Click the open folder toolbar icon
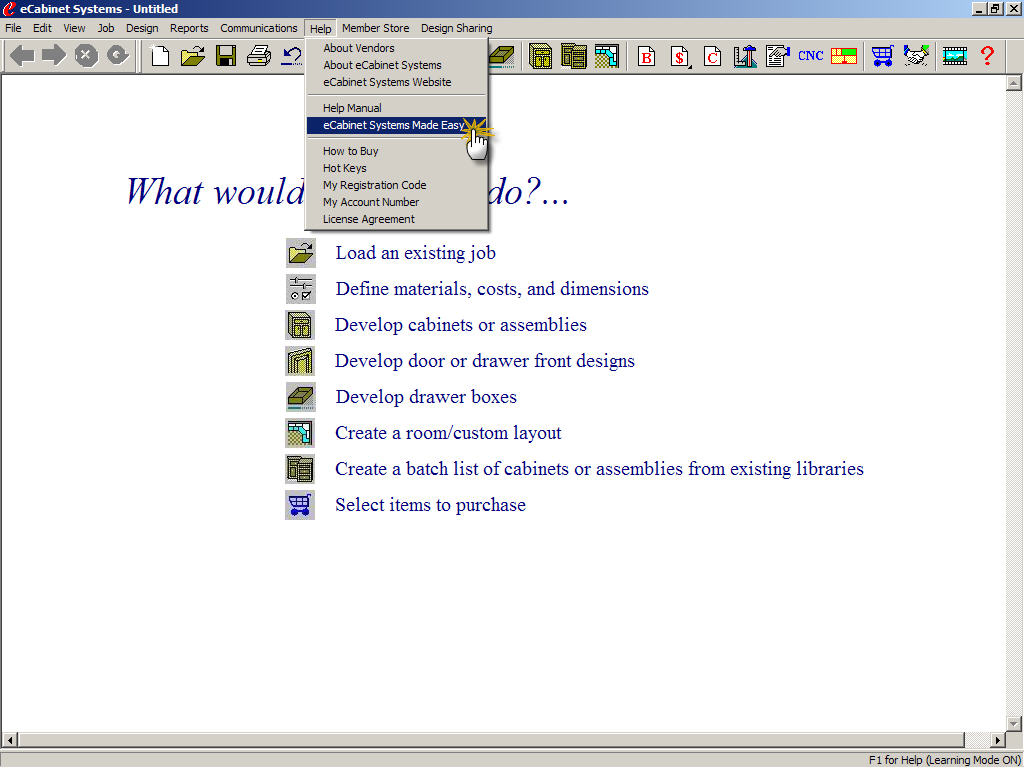 [193, 56]
